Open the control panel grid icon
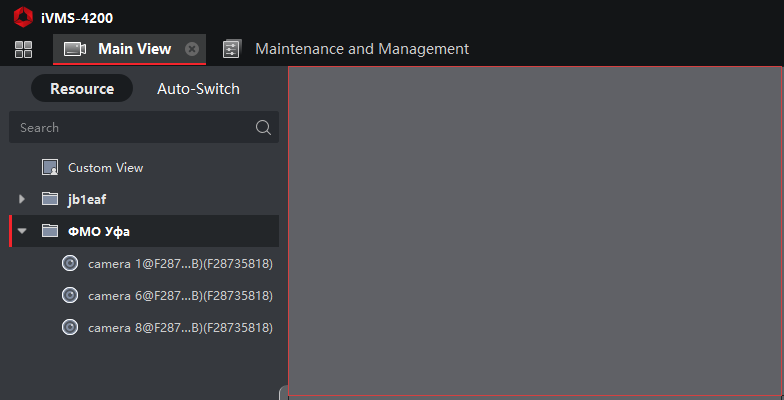784x400 pixels. tap(24, 50)
